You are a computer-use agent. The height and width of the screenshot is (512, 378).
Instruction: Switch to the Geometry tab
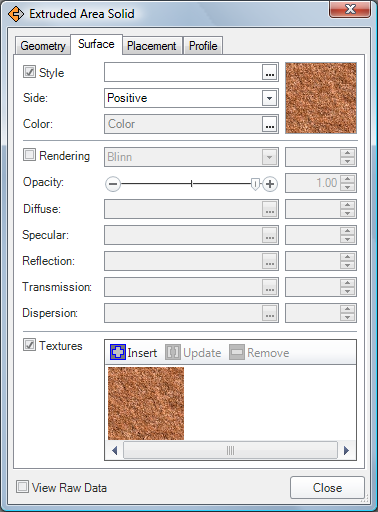pyautogui.click(x=43, y=46)
